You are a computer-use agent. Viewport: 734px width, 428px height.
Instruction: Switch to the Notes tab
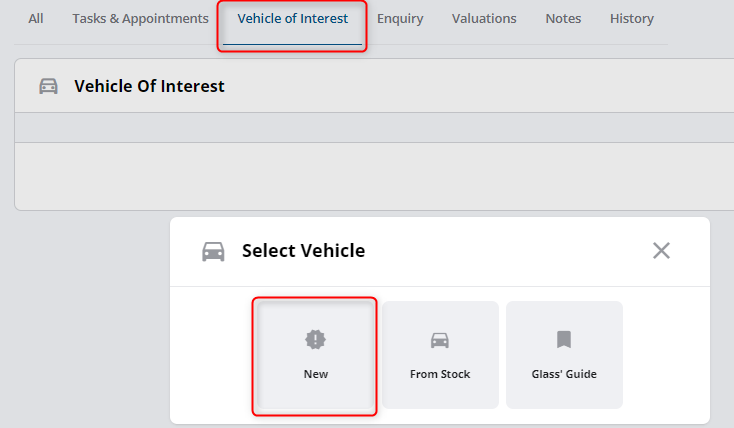pos(563,19)
